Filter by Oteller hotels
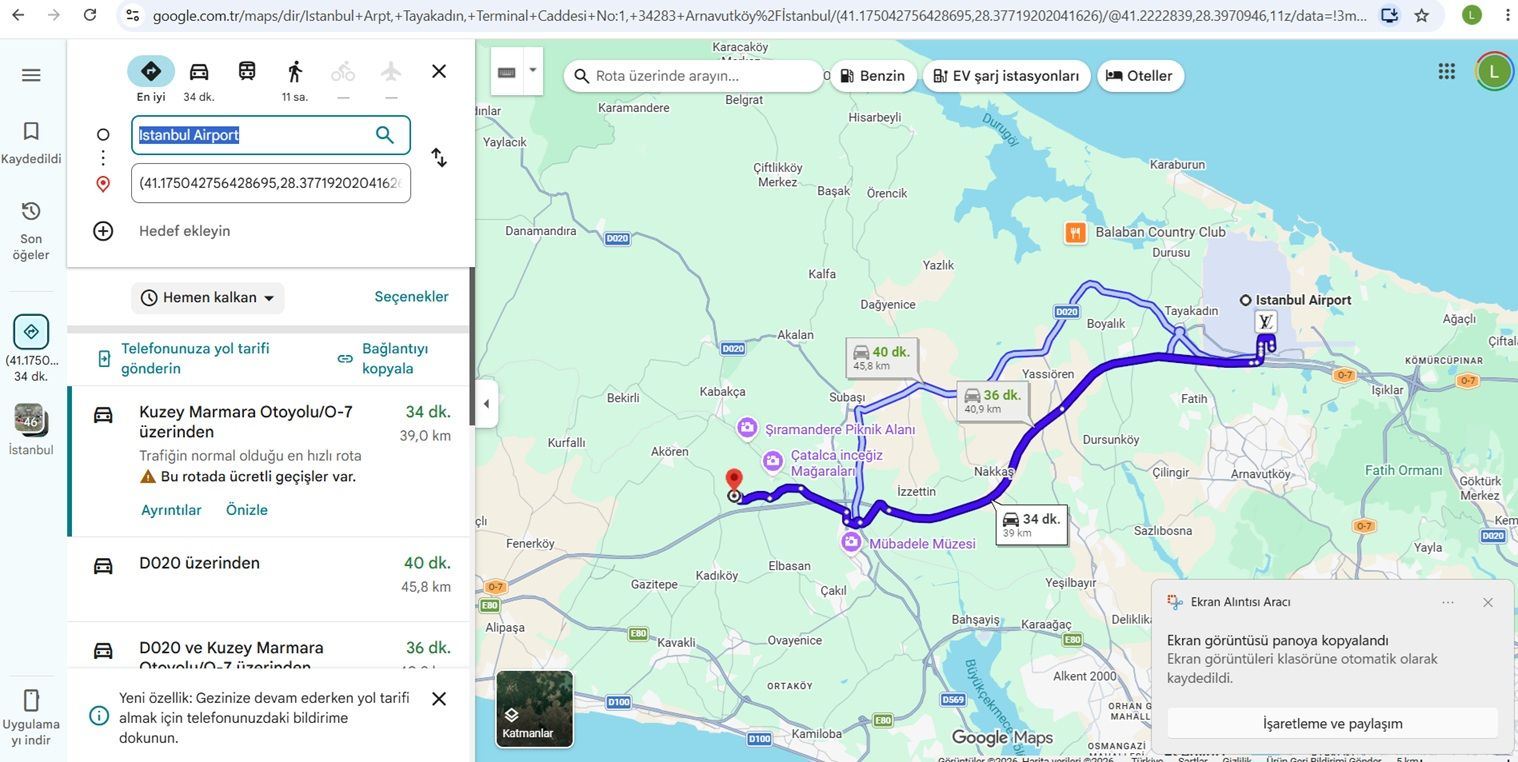Viewport: 1518px width, 762px height. [1140, 76]
